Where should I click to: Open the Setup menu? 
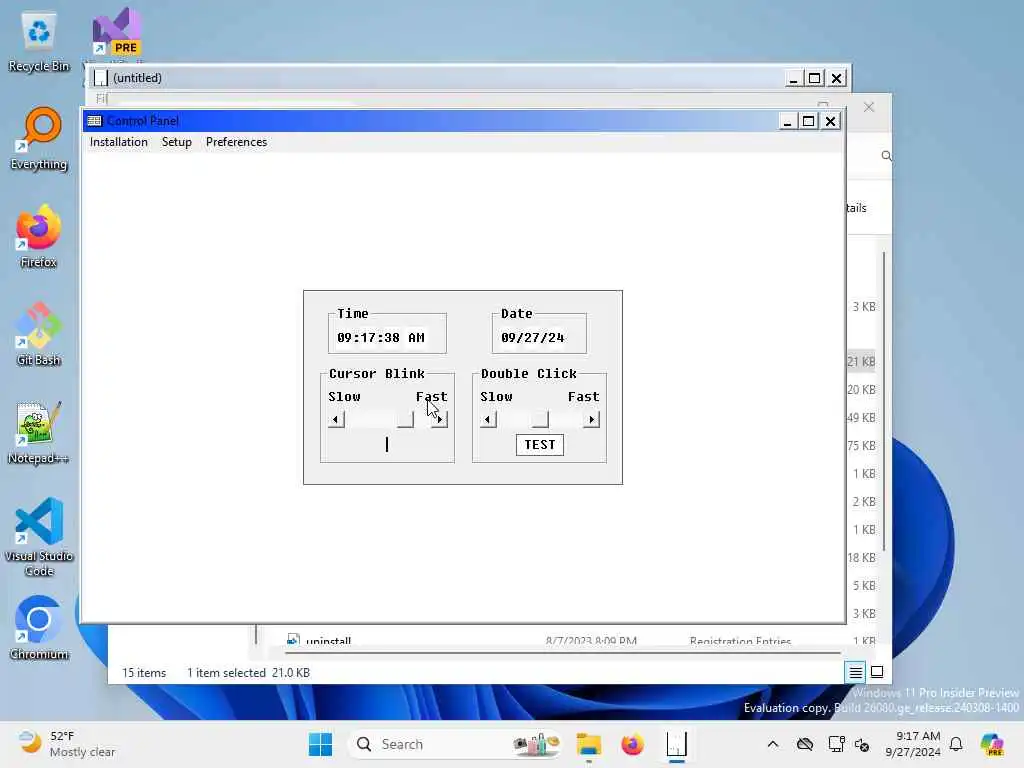pos(176,142)
